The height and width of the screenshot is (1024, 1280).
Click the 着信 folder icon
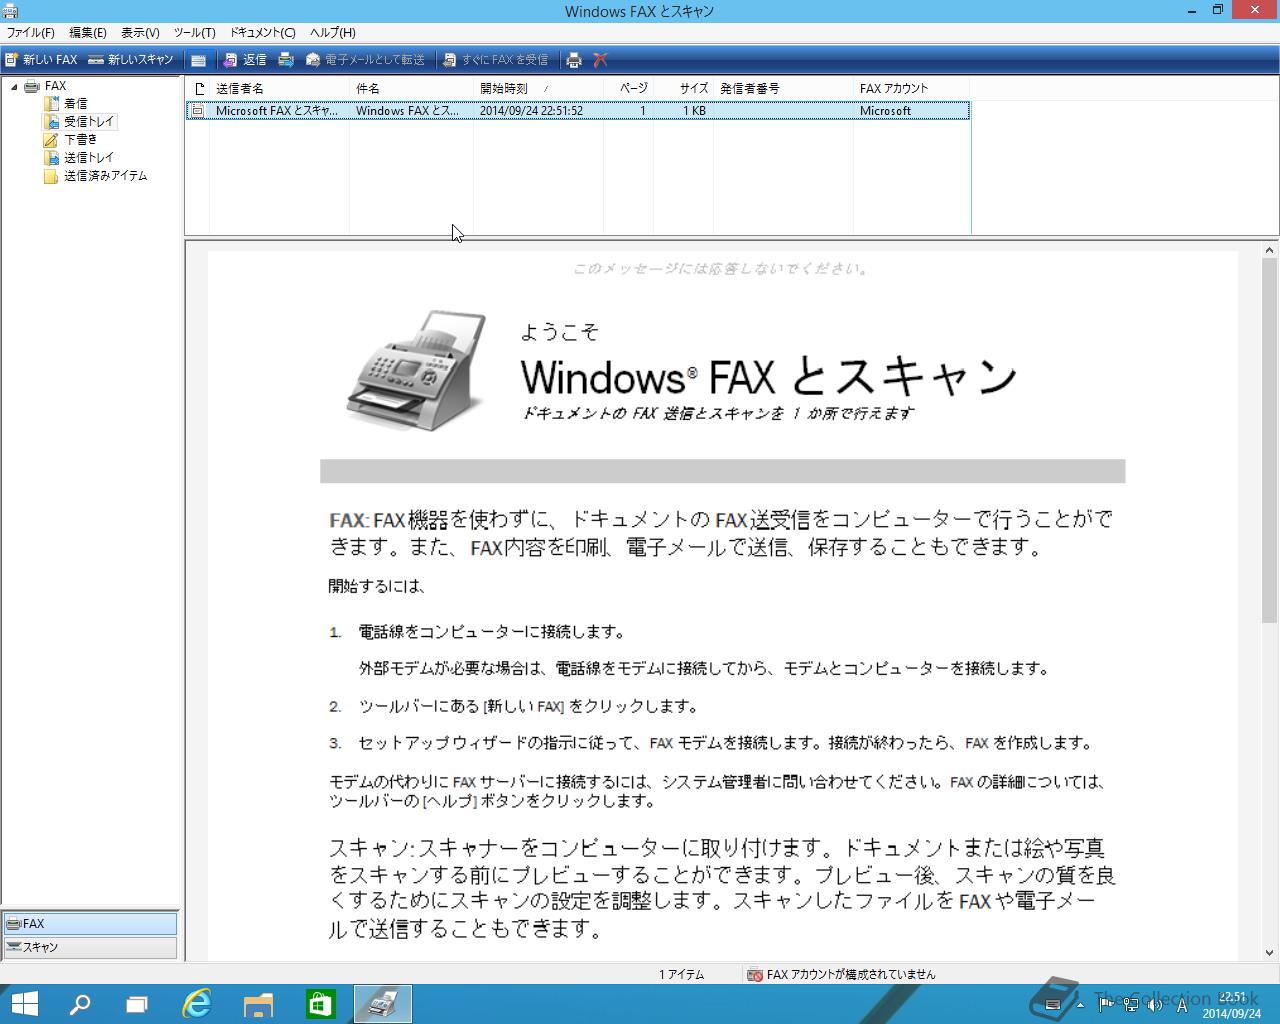pyautogui.click(x=51, y=104)
